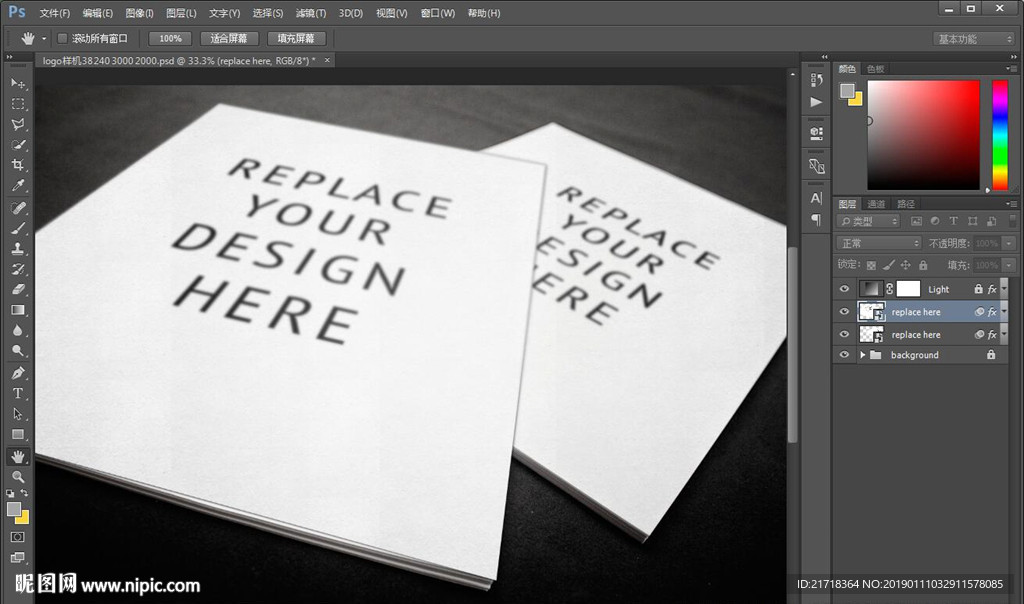Activate the Pen tool
The width and height of the screenshot is (1024, 604).
point(18,372)
